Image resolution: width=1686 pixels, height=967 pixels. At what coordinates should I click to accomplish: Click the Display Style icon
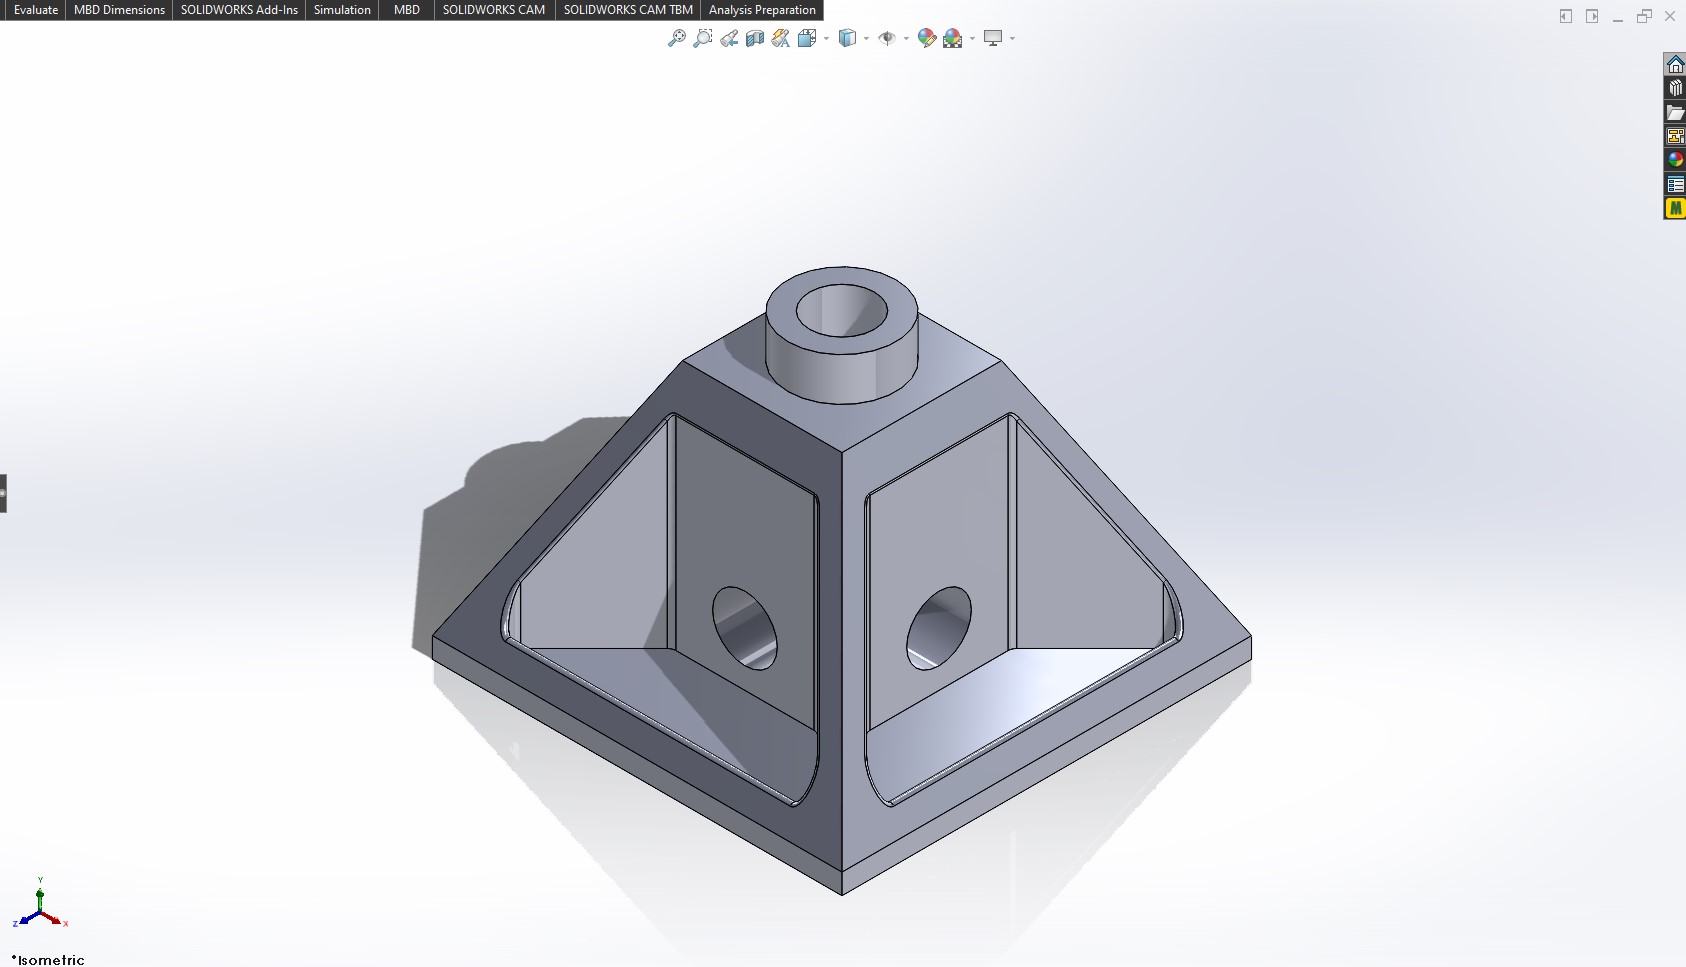[x=847, y=38]
